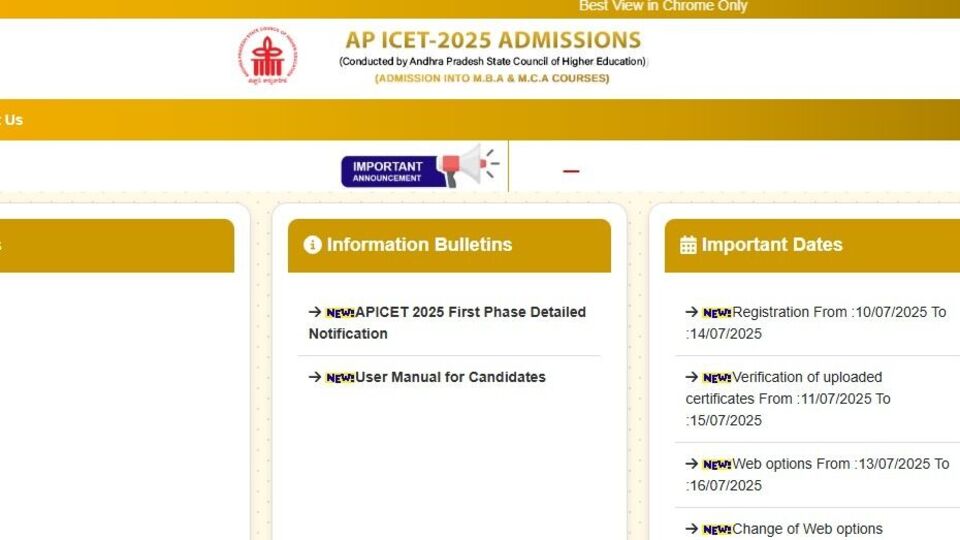This screenshot has width=960, height=540.
Task: Select the Information Bulletins panel header
Action: click(449, 245)
